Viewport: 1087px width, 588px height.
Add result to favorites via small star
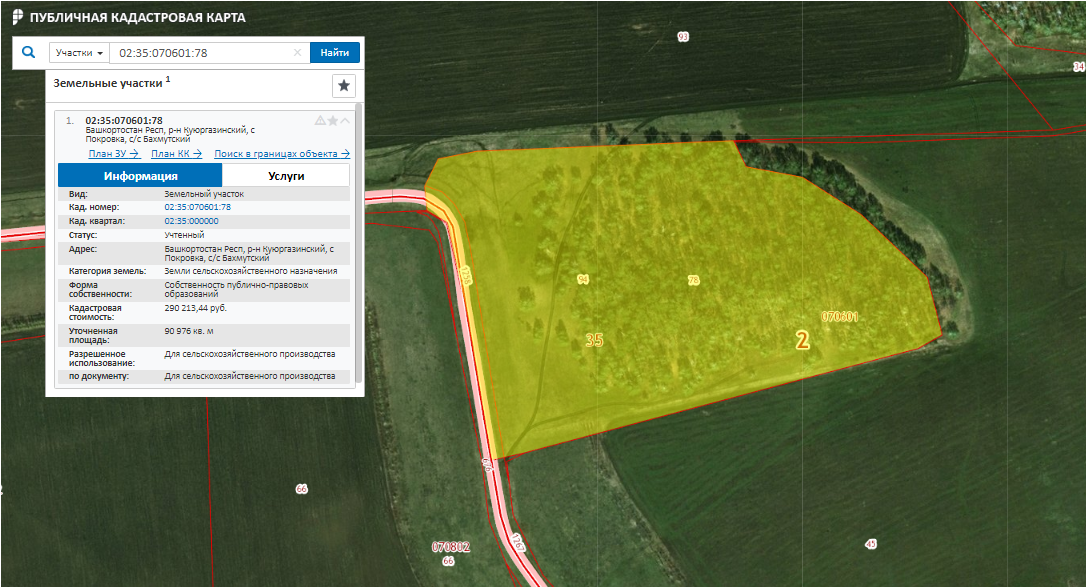tap(333, 120)
